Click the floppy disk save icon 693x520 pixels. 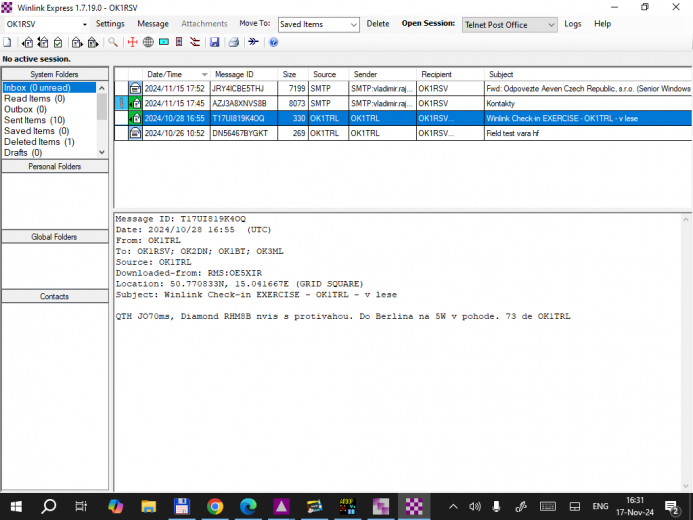[214, 42]
